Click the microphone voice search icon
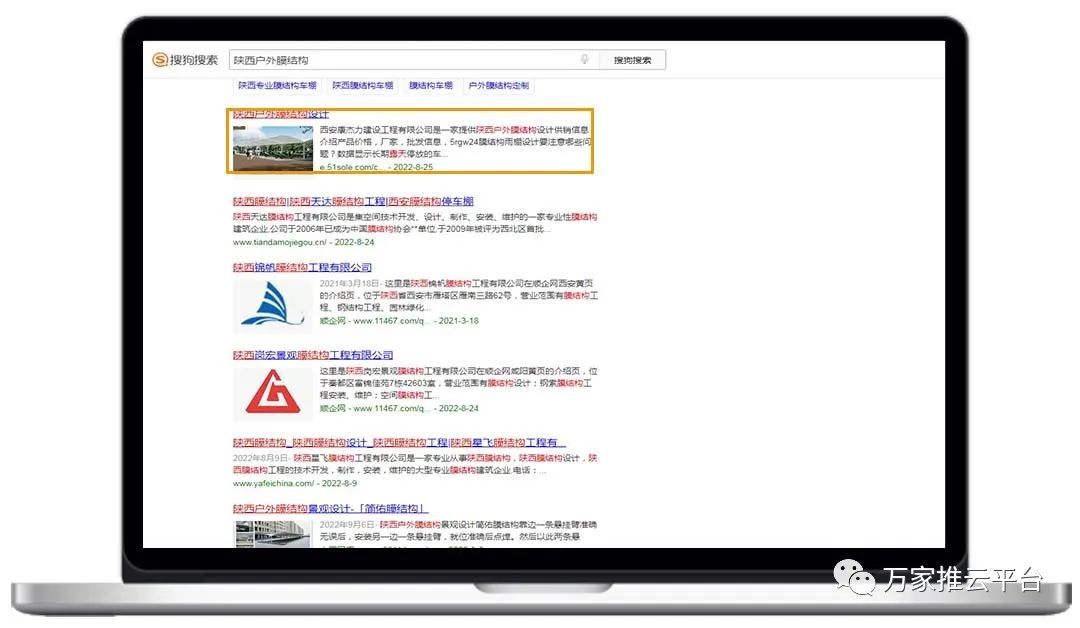The image size is (1080, 628). (584, 60)
